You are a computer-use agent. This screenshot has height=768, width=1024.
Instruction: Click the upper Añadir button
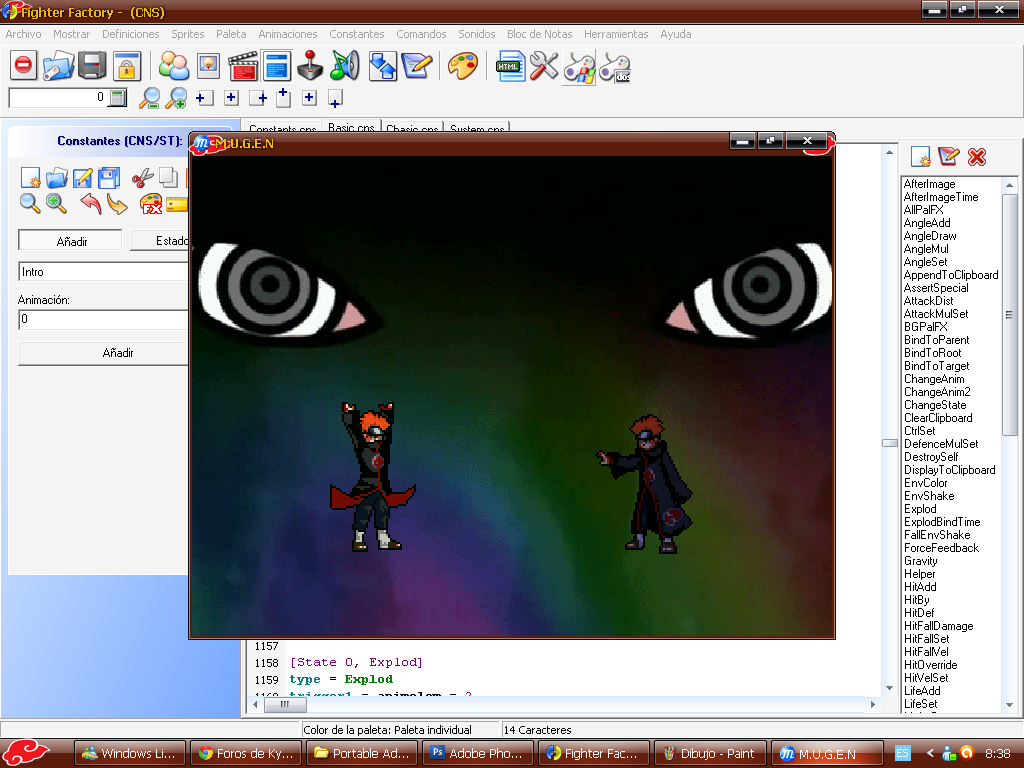(x=71, y=241)
